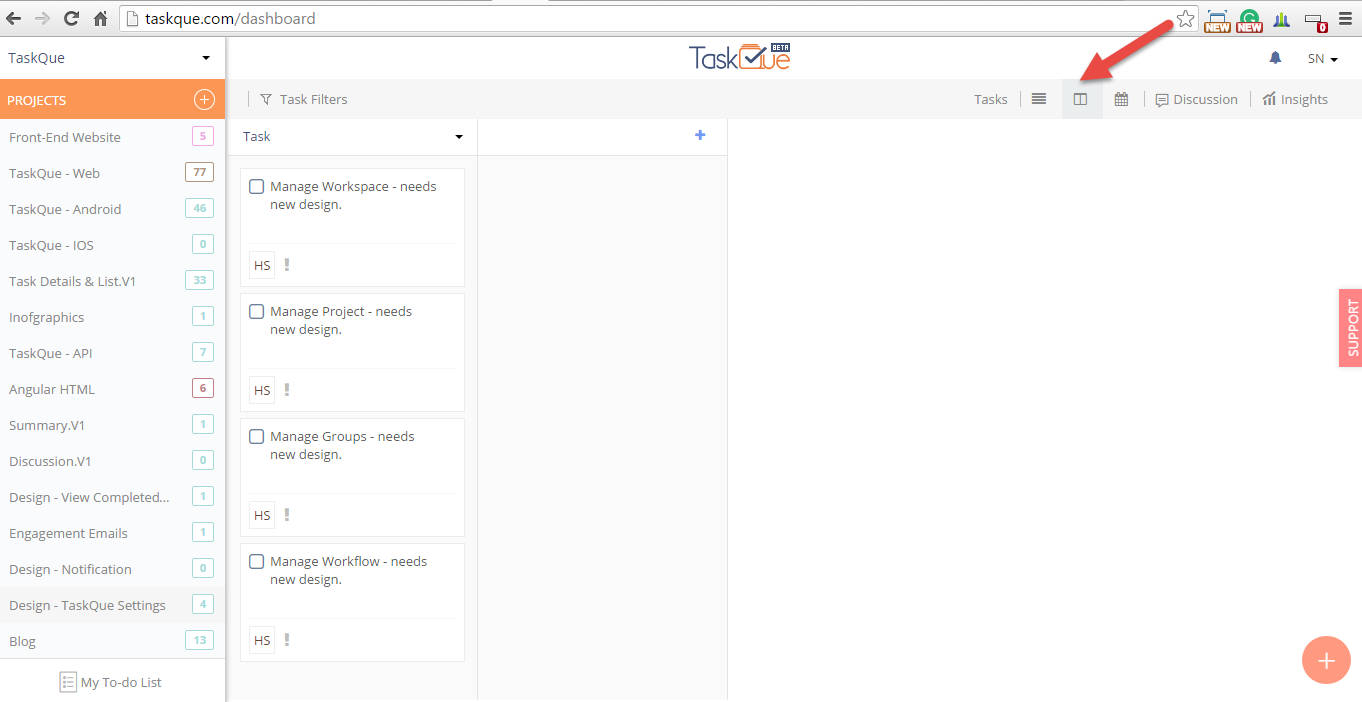
Task: Open My To-do List
Action: click(110, 681)
